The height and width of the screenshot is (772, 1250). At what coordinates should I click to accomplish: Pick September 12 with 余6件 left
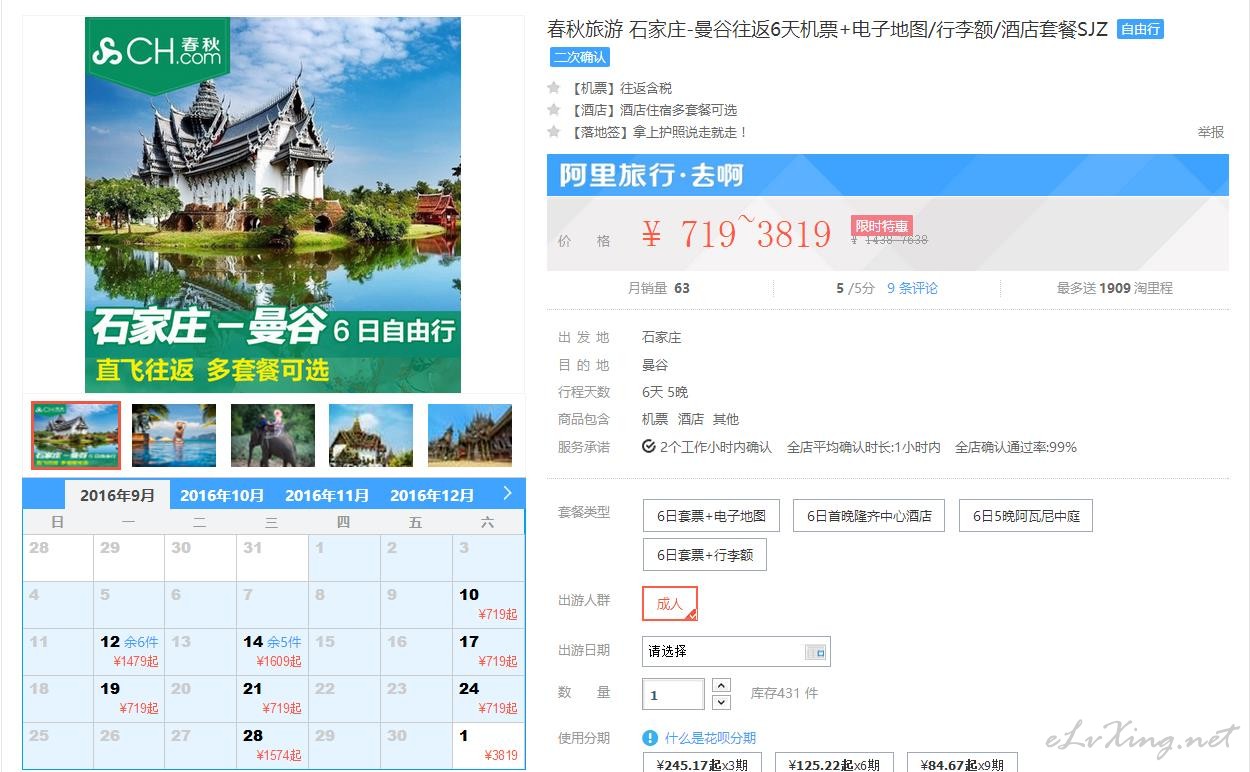coord(129,652)
